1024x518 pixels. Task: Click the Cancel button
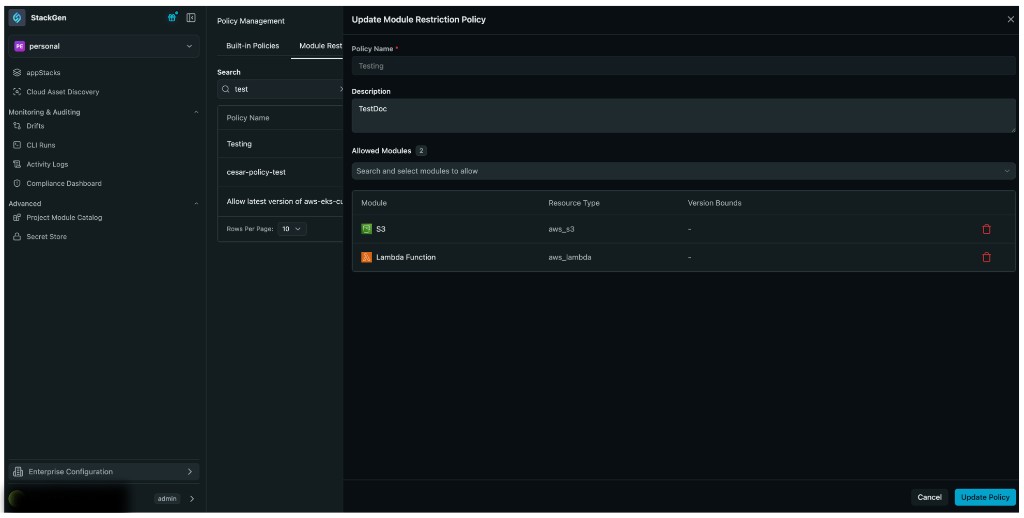(x=929, y=497)
